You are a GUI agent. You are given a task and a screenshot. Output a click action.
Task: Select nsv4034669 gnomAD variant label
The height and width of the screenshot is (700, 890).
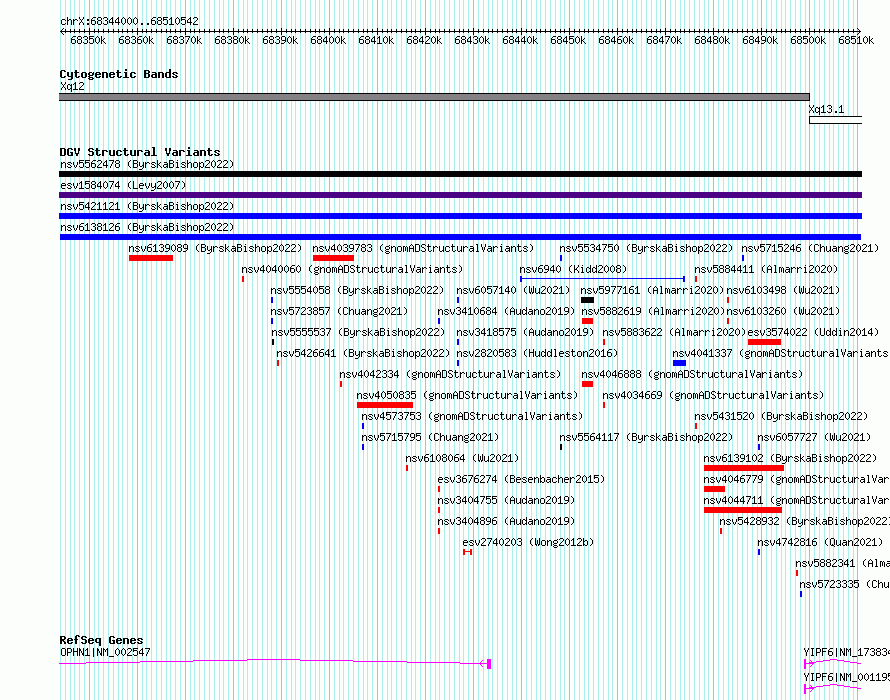coord(713,396)
